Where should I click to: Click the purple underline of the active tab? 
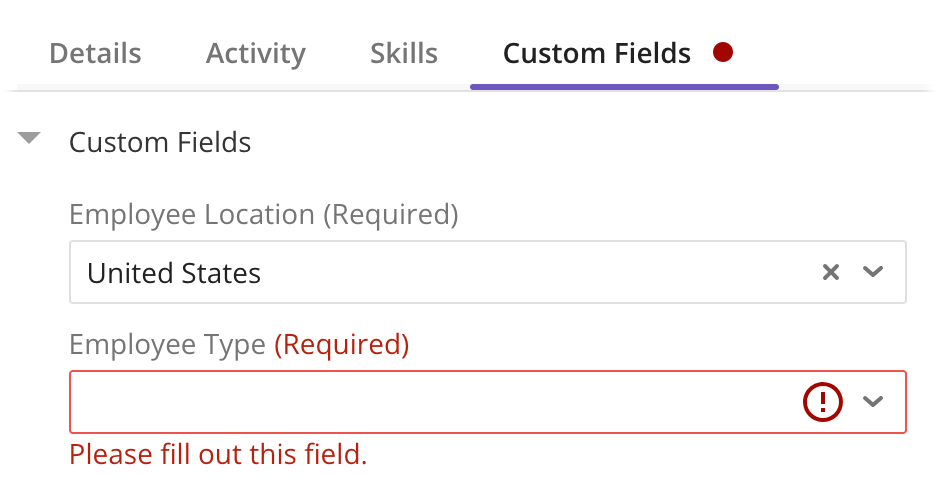coord(624,87)
